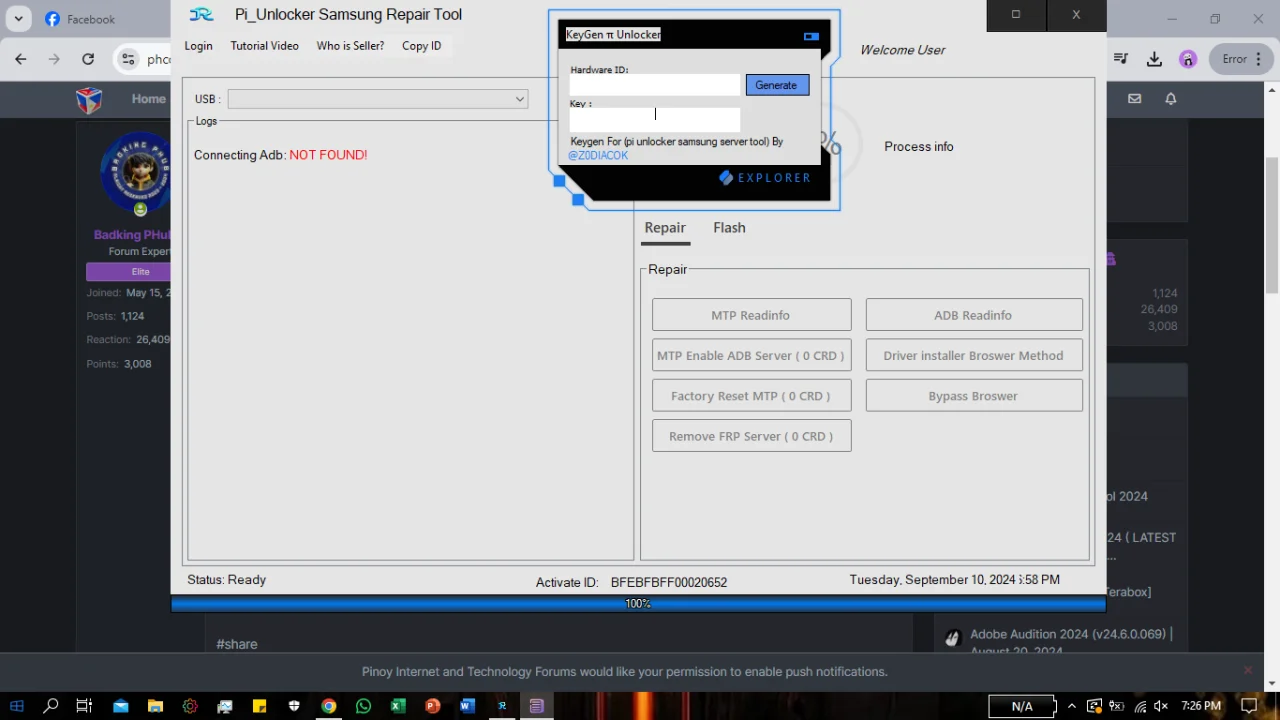The width and height of the screenshot is (1280, 720).
Task: Open the Wi-Fi network tray icon
Action: tap(1140, 706)
